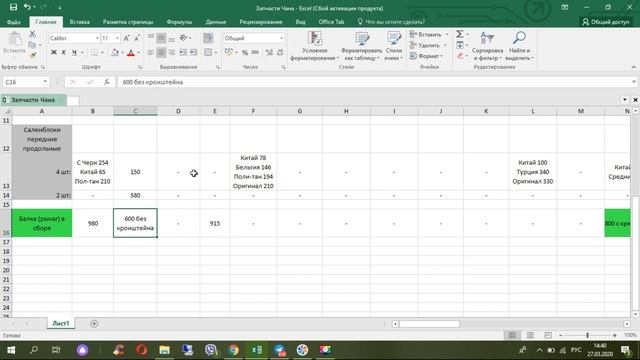Open the Format (Формат) cells menu

click(x=425, y=56)
